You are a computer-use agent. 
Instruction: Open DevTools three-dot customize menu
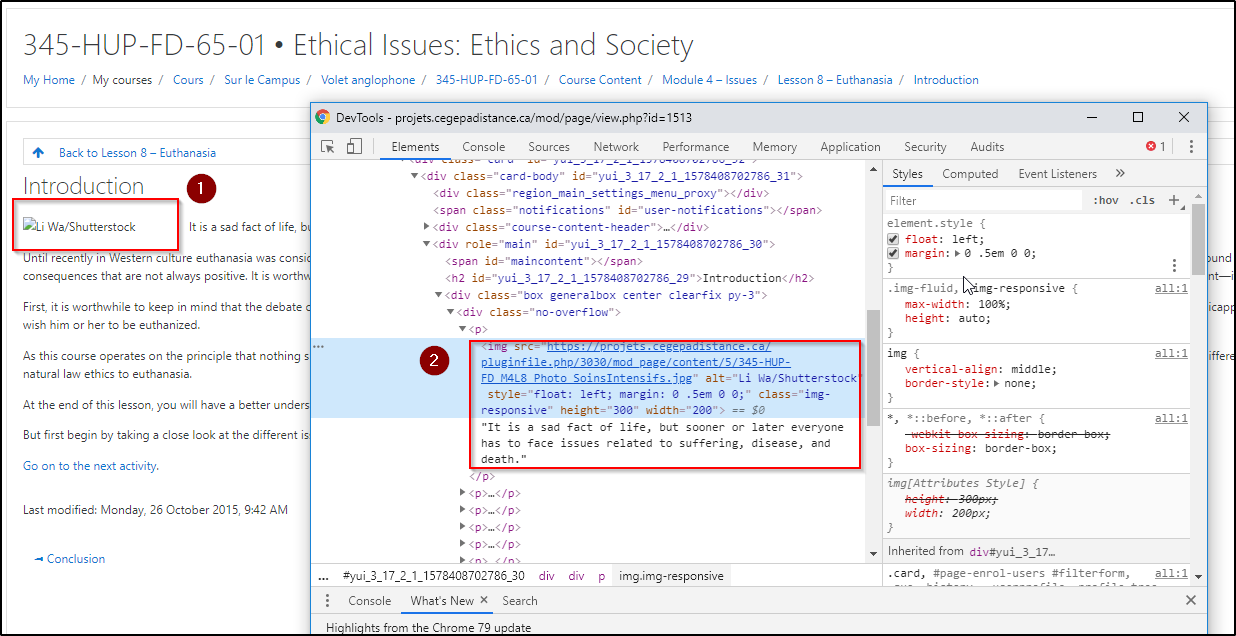1191,147
